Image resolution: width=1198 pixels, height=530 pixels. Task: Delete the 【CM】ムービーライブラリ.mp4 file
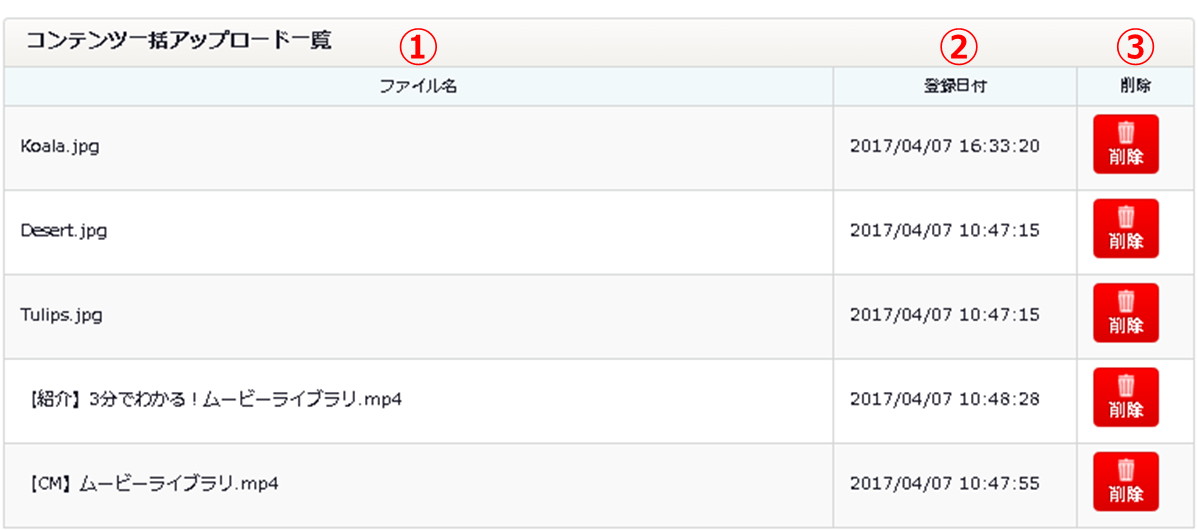[1125, 482]
